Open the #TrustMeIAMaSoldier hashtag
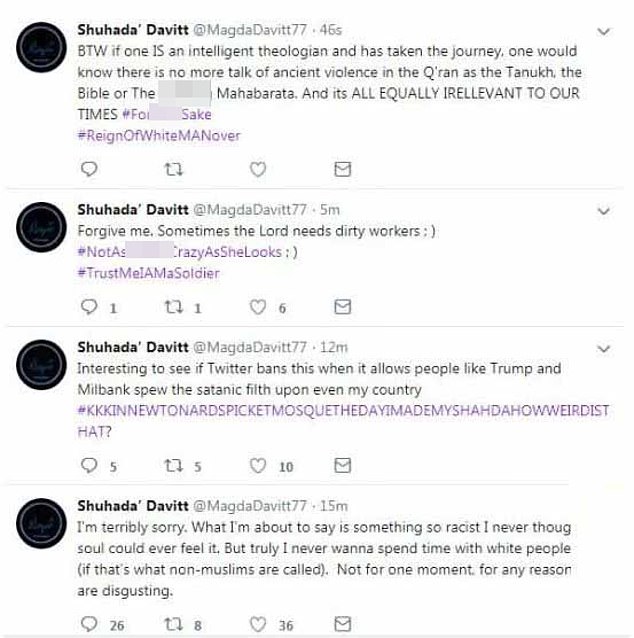 147,272
